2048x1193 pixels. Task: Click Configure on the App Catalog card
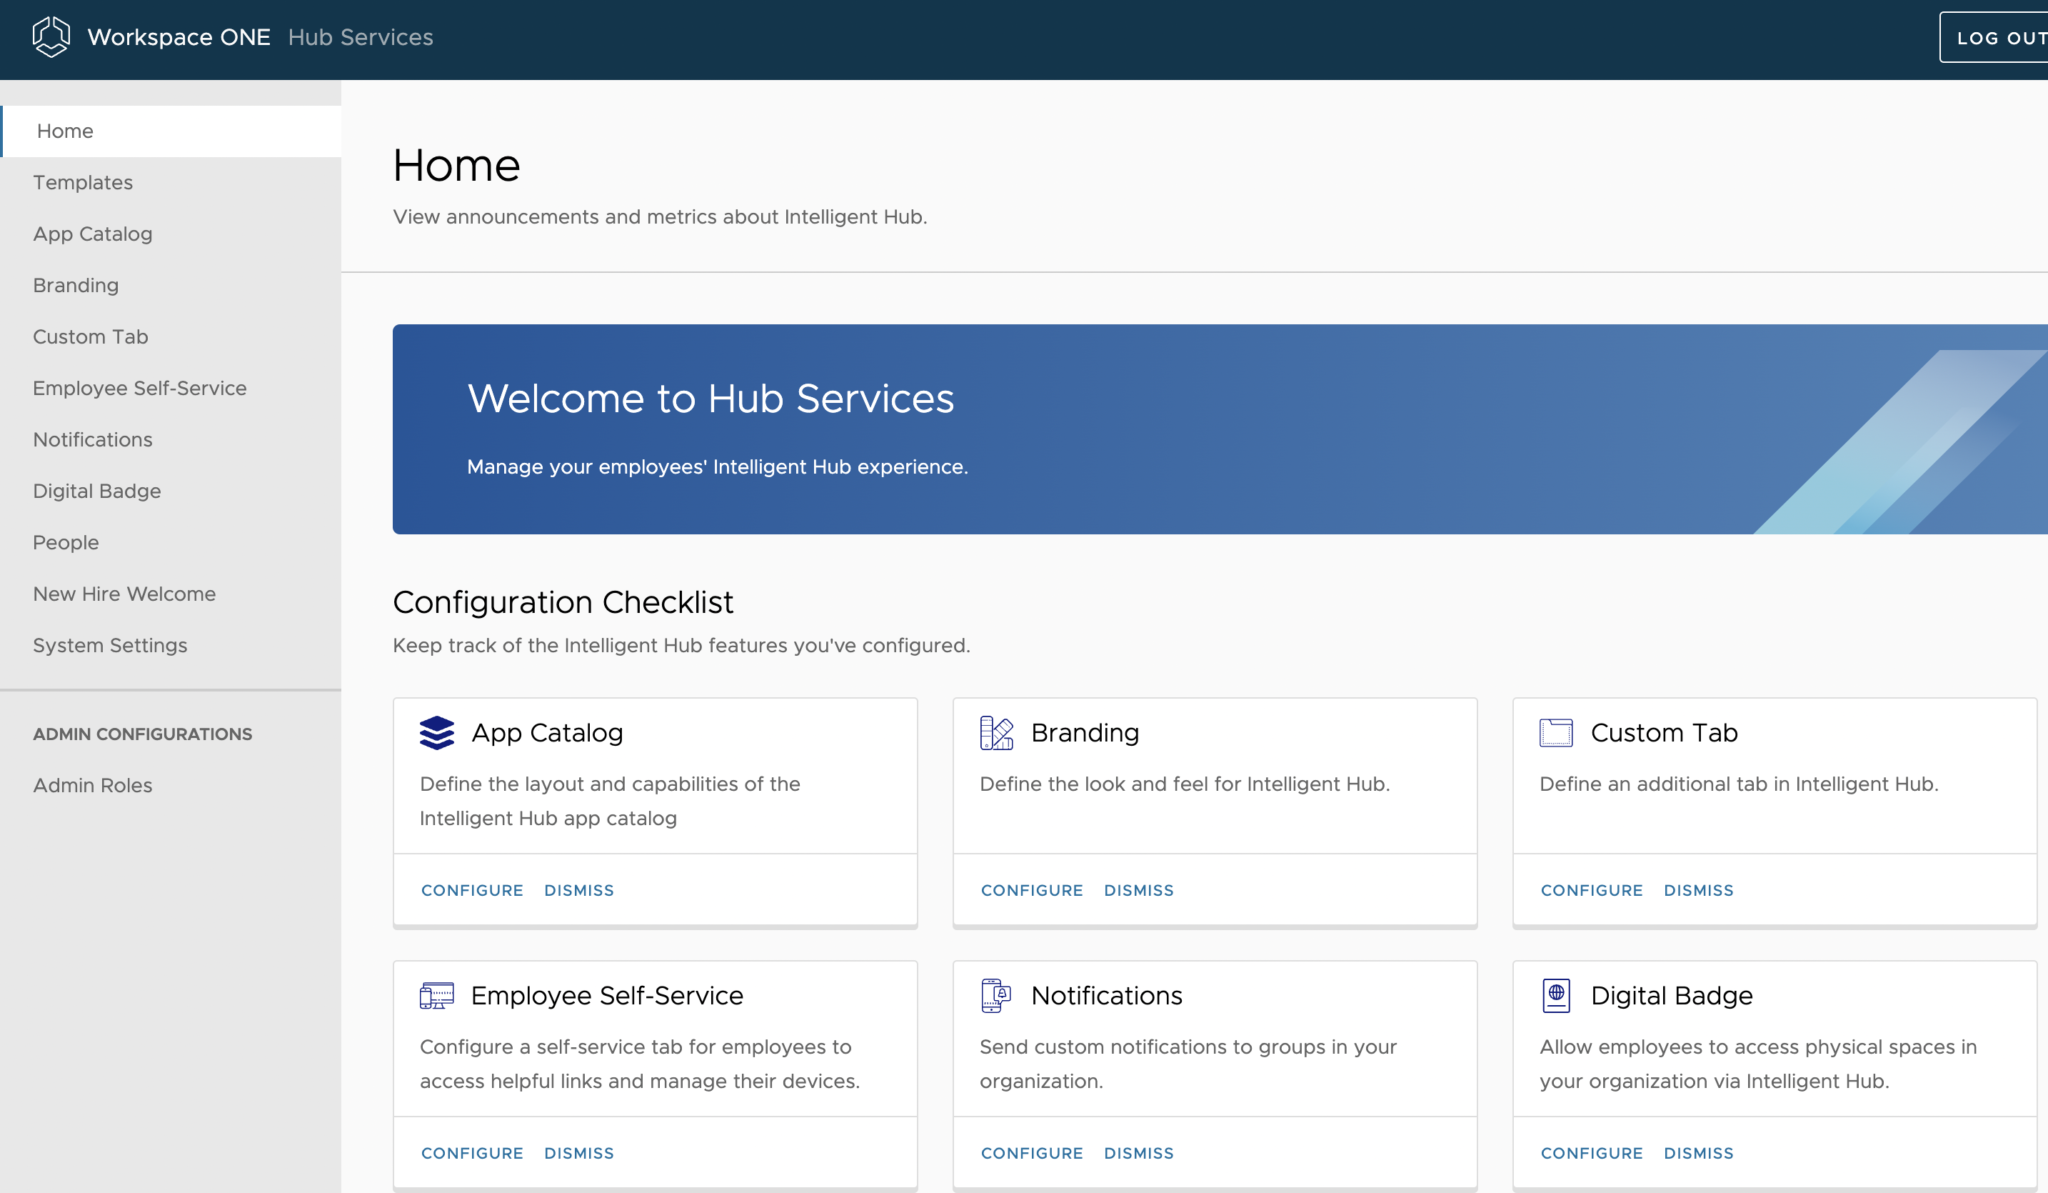[x=471, y=890]
